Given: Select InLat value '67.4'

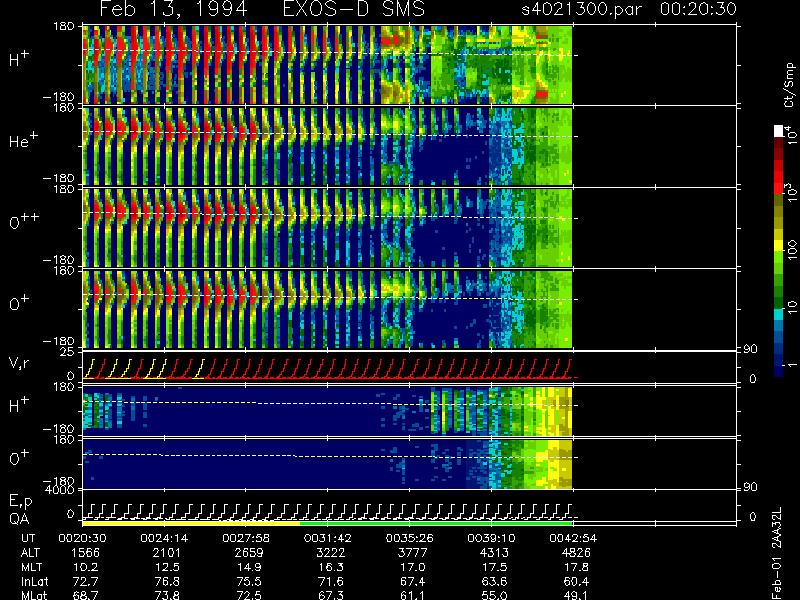Looking at the screenshot, I should click(x=413, y=581).
